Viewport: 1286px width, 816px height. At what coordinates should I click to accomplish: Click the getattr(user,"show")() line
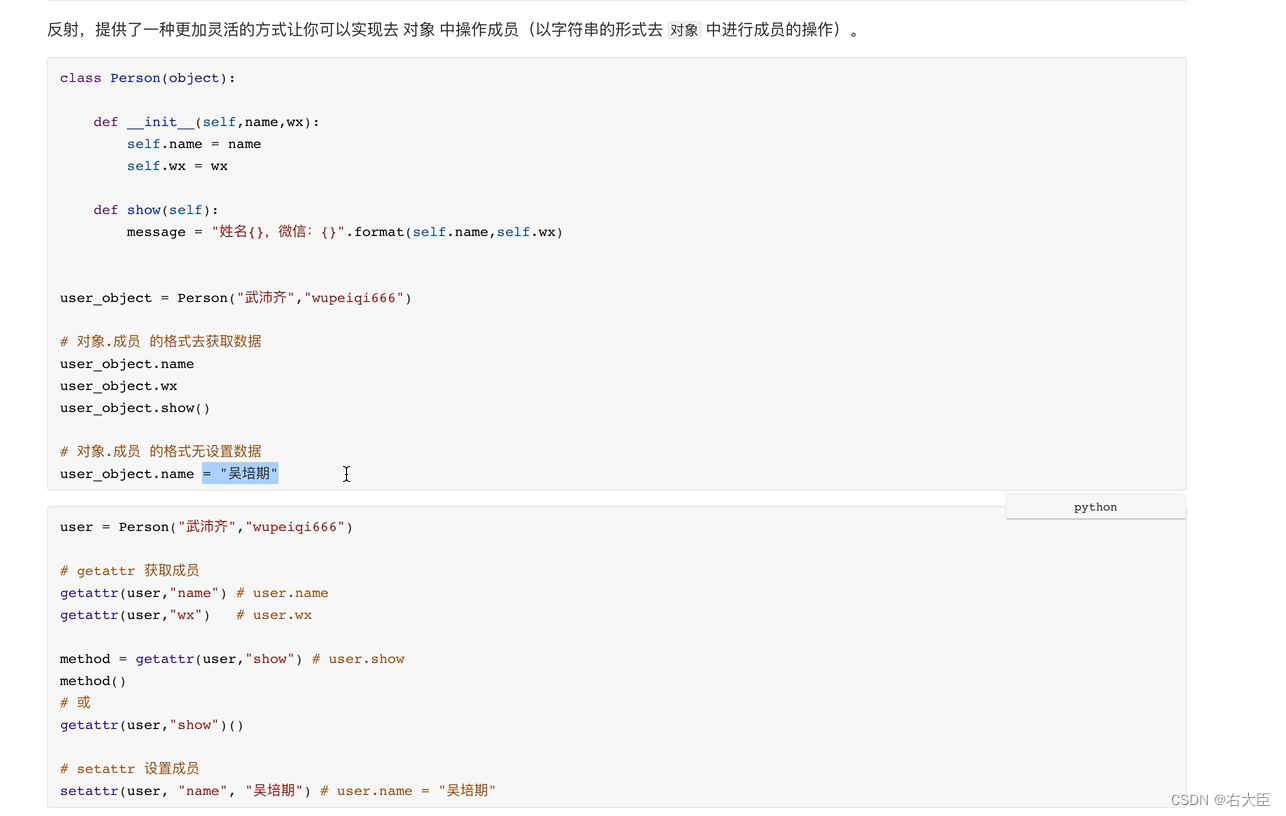(151, 724)
